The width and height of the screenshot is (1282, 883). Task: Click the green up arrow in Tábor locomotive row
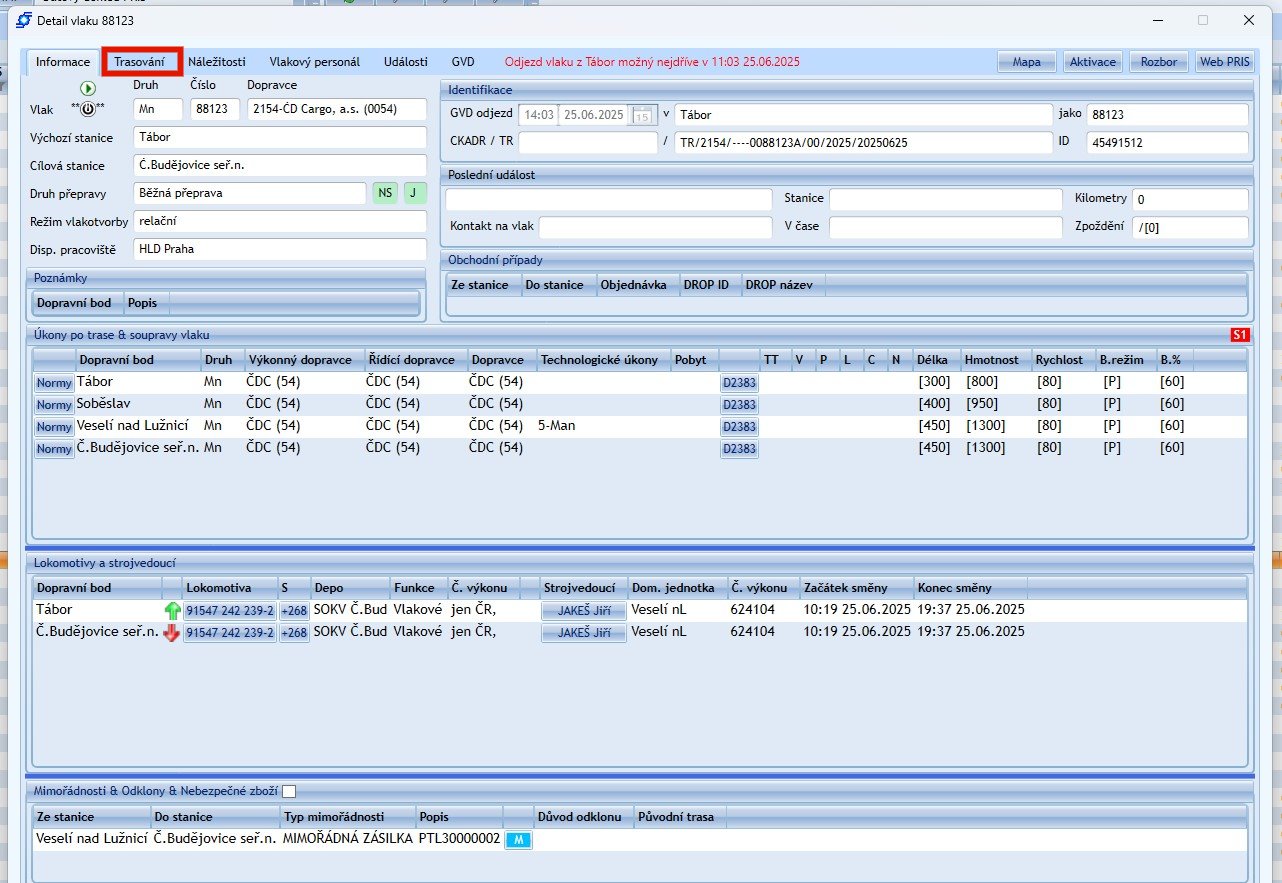click(x=171, y=610)
